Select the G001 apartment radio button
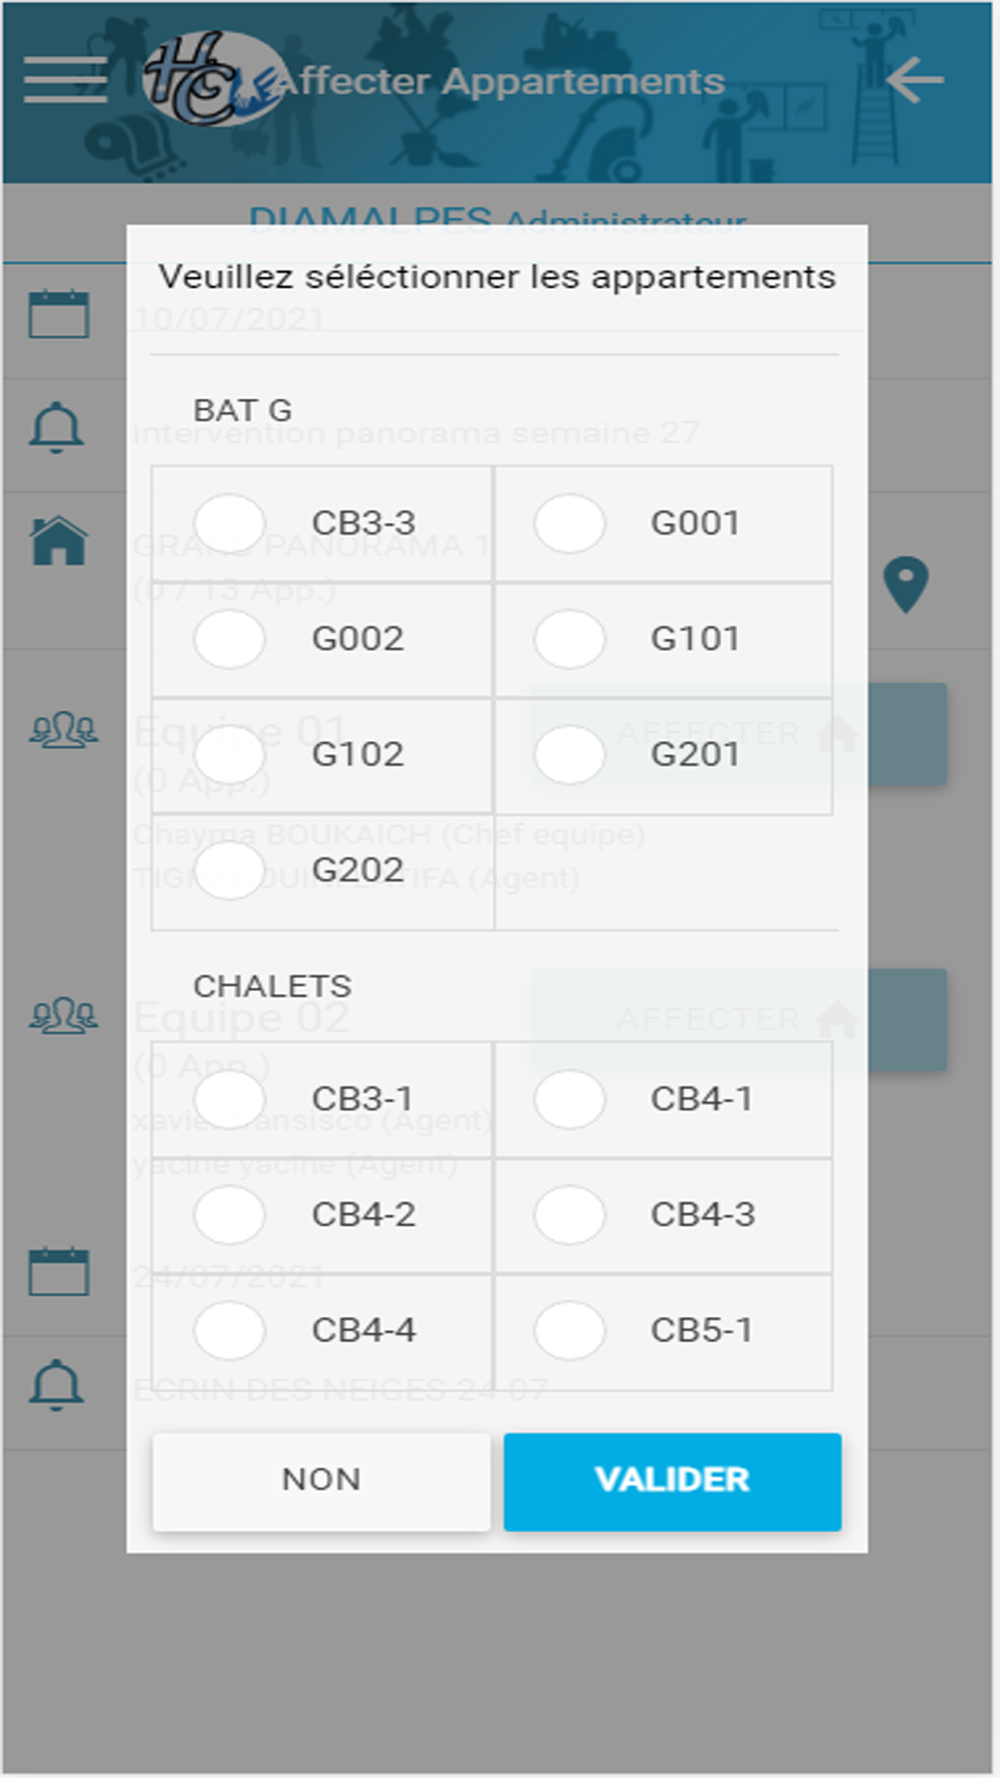 (570, 523)
